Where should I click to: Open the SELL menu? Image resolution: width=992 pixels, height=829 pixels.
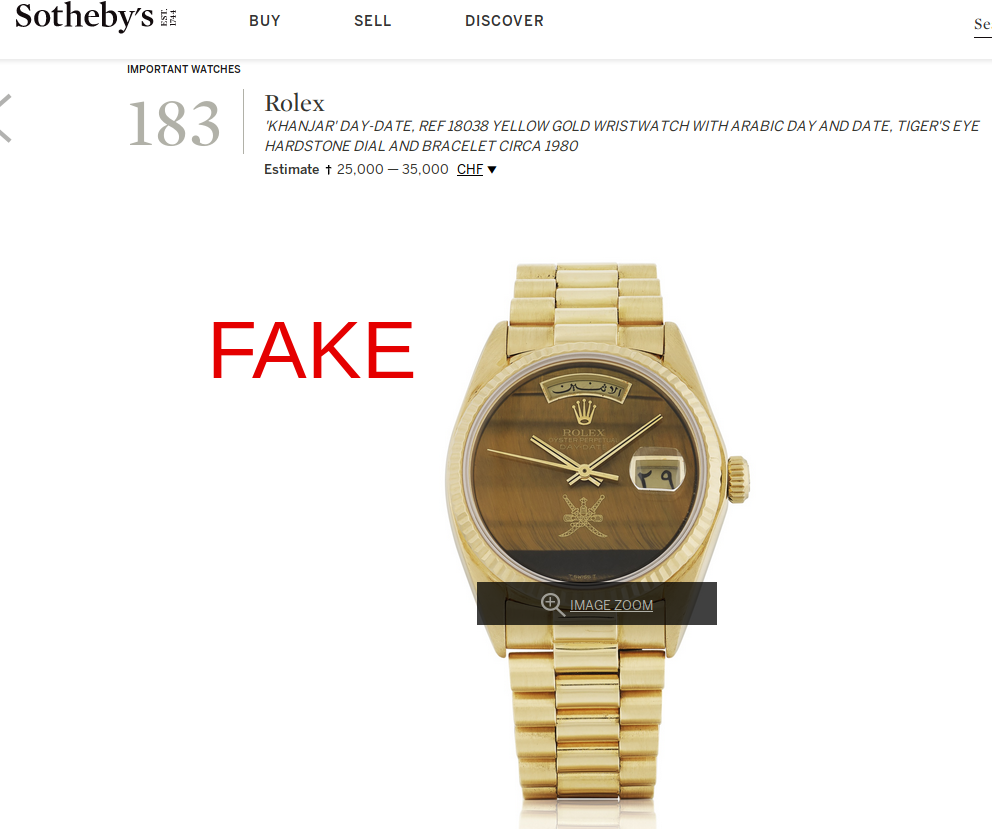tap(373, 21)
